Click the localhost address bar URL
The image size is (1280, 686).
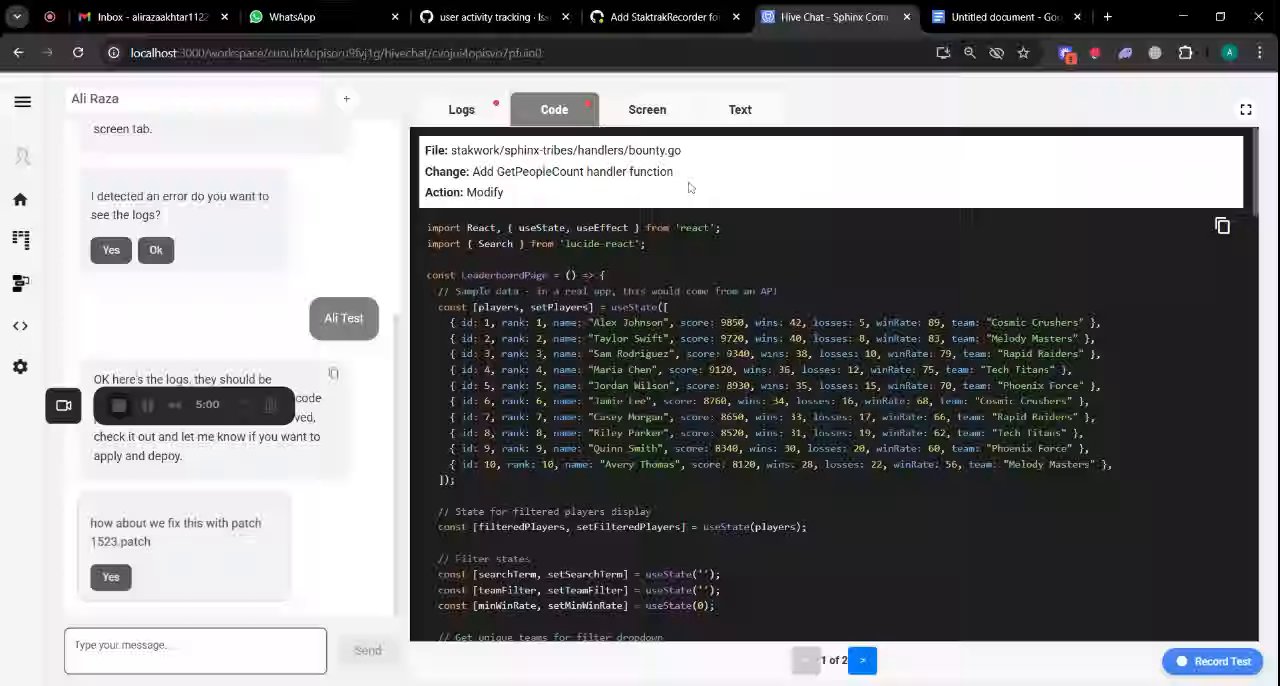tap(336, 53)
